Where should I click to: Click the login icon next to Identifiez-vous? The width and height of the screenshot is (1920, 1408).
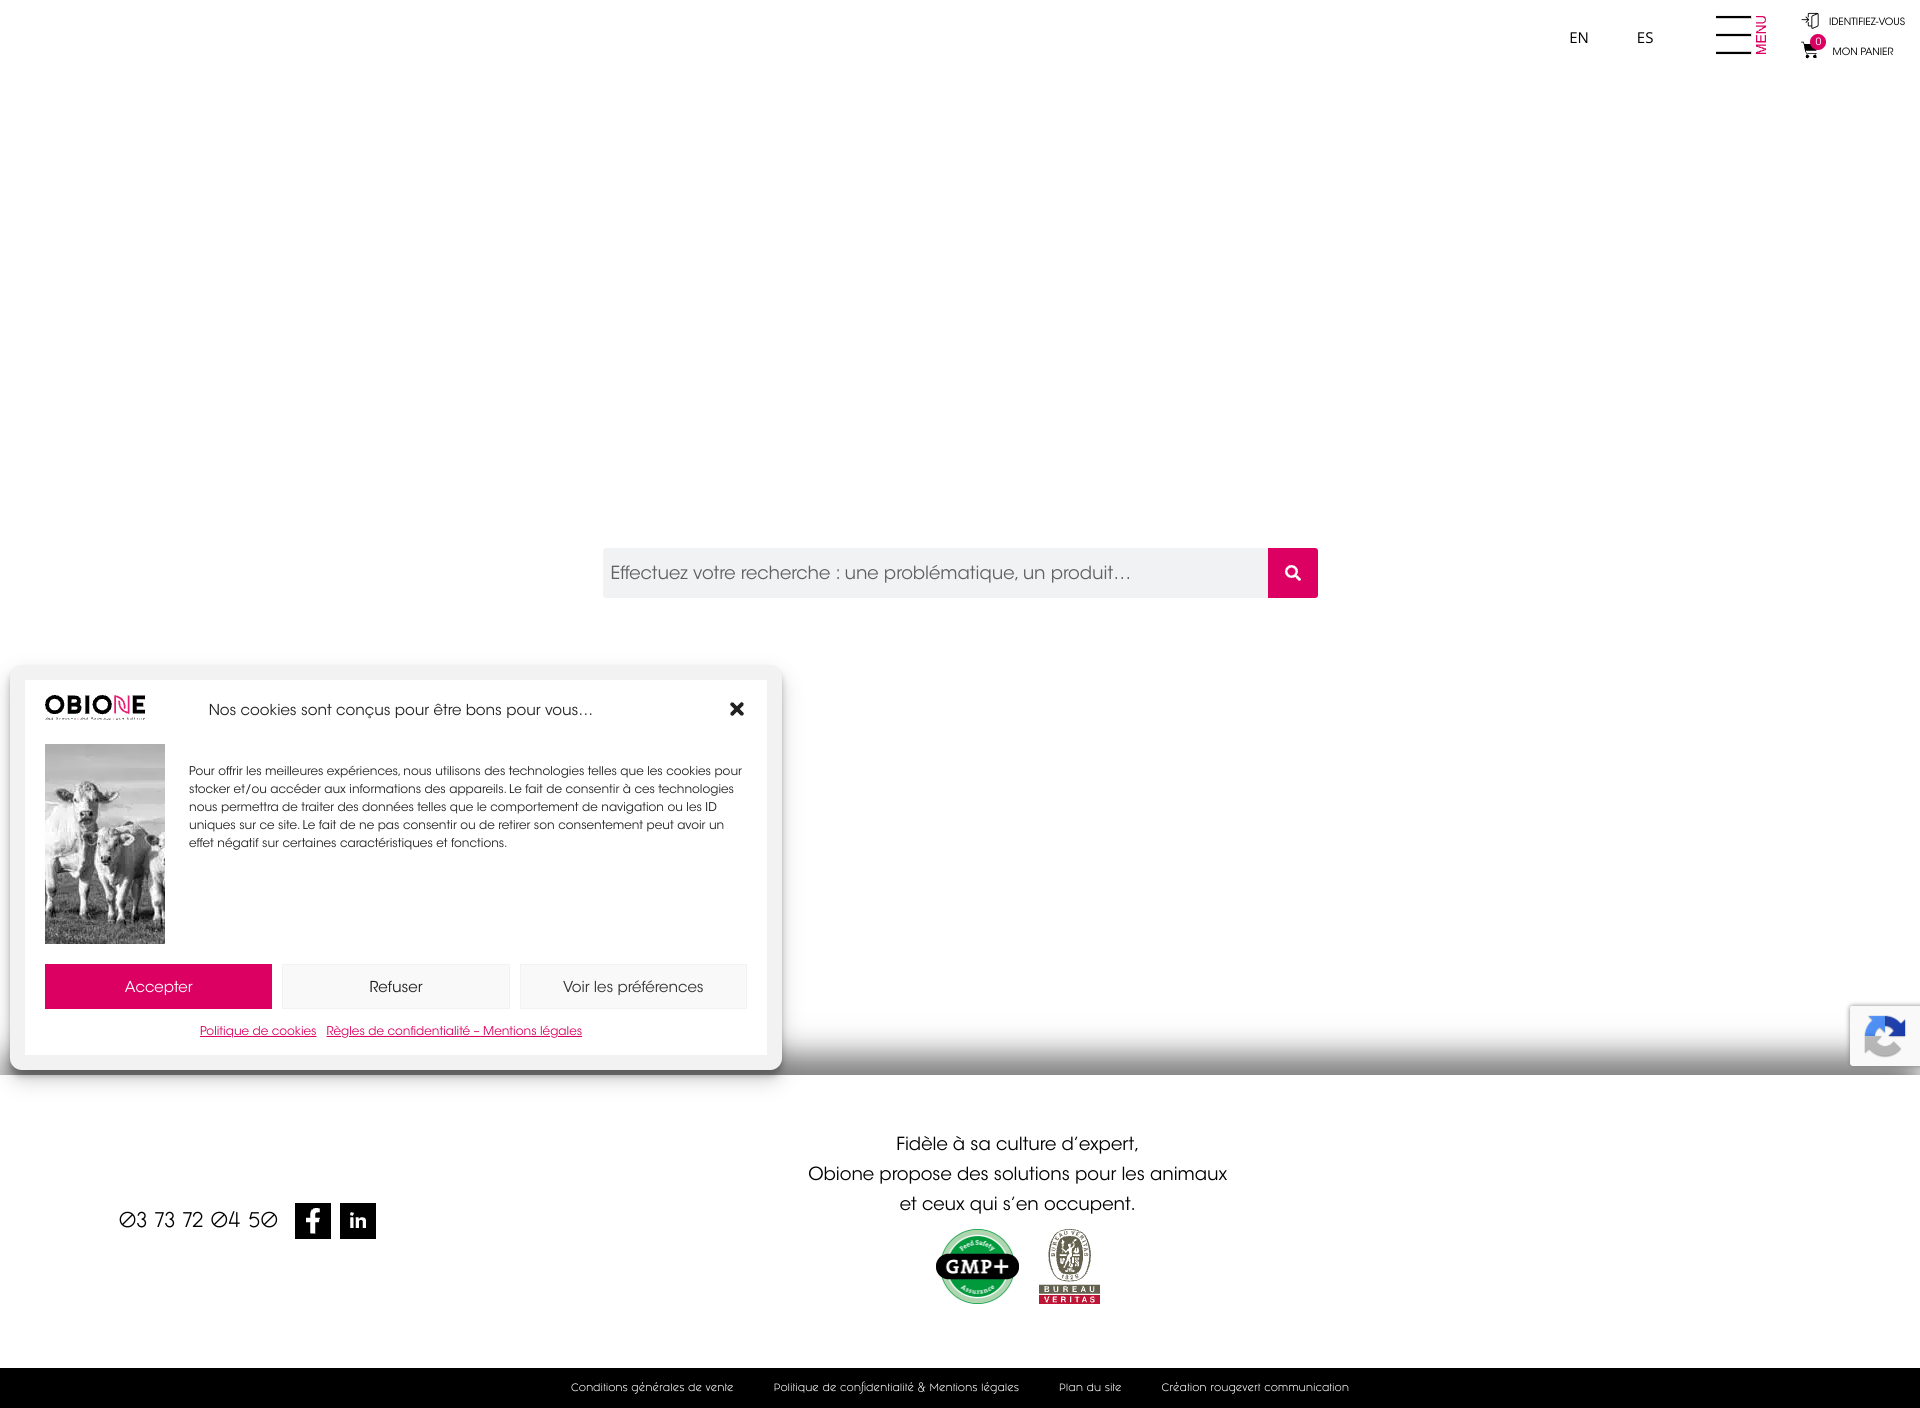pyautogui.click(x=1811, y=21)
